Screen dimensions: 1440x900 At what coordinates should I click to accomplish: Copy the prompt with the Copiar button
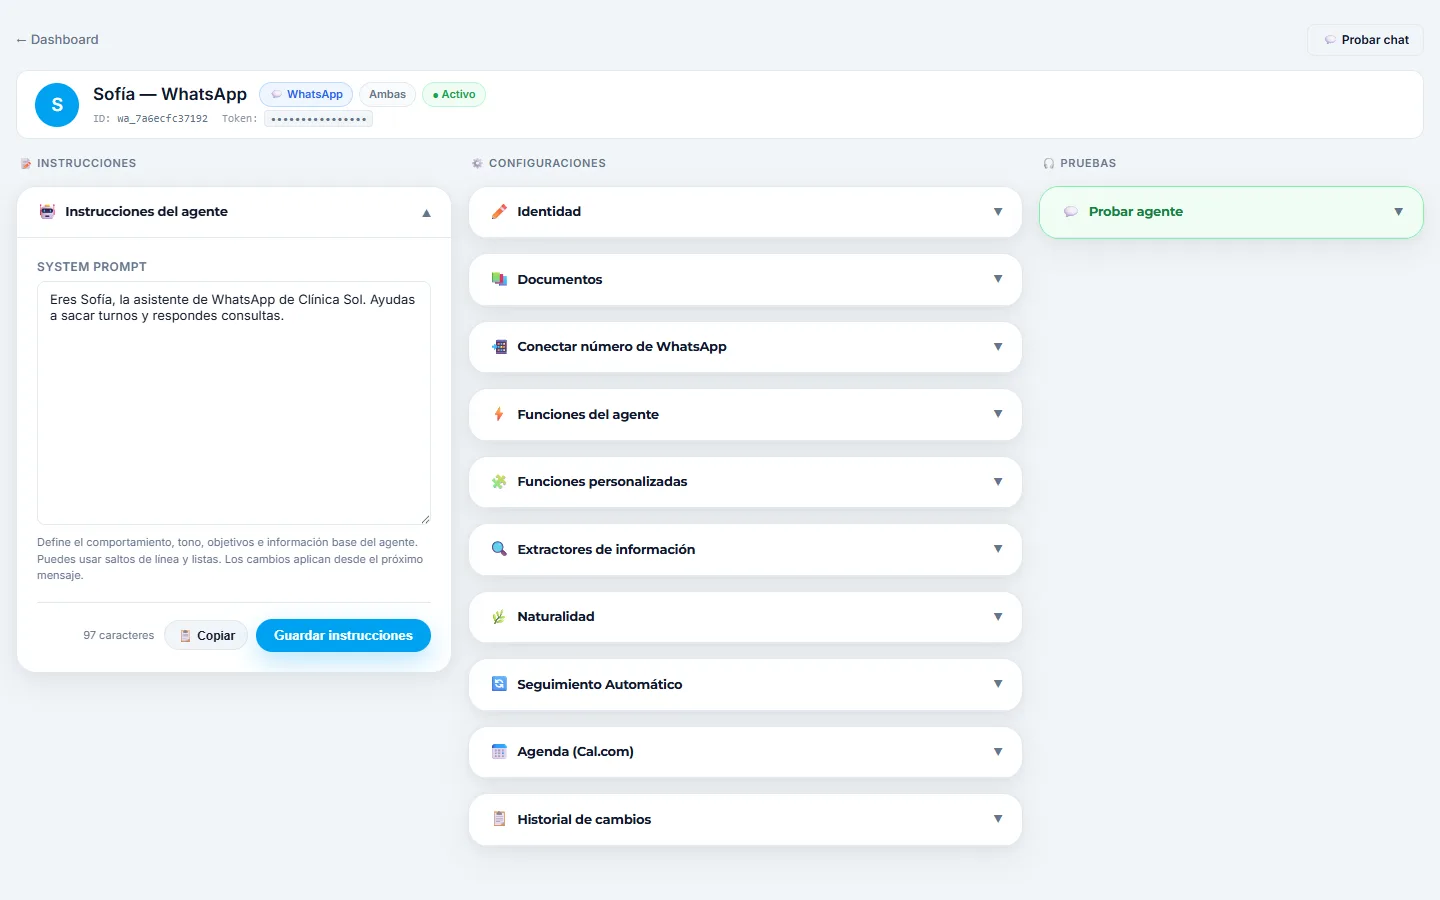pos(206,636)
